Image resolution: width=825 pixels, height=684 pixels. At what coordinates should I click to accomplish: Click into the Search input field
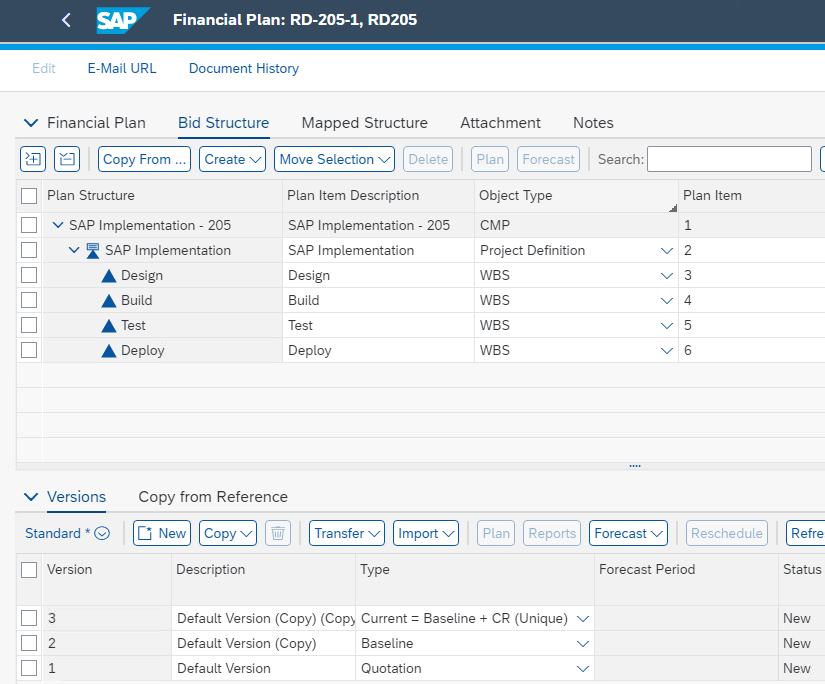coord(729,159)
